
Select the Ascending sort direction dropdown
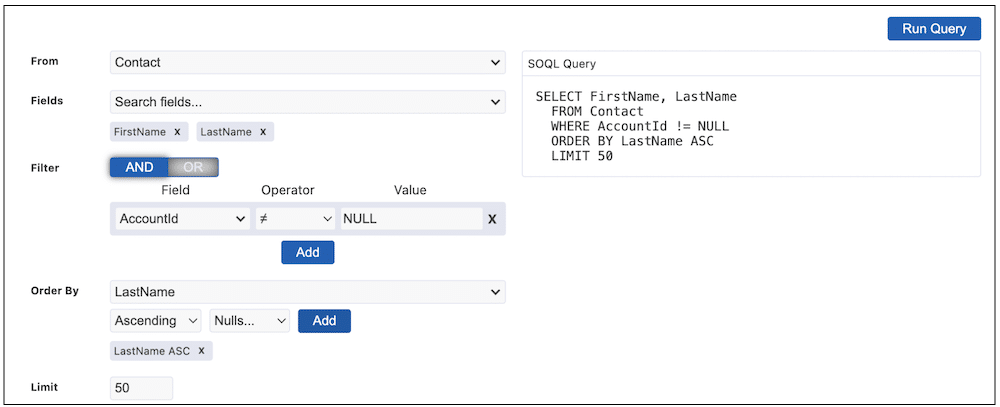coord(156,321)
